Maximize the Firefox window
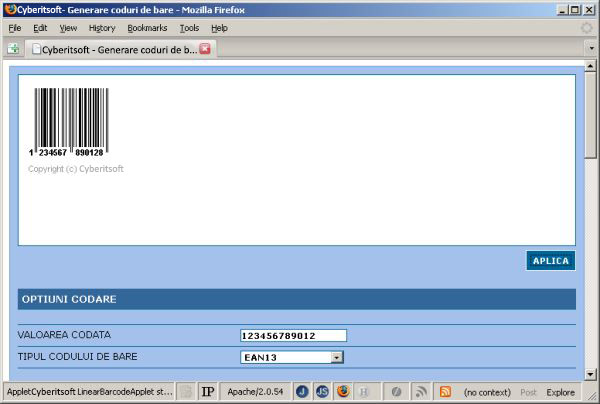 (x=575, y=10)
